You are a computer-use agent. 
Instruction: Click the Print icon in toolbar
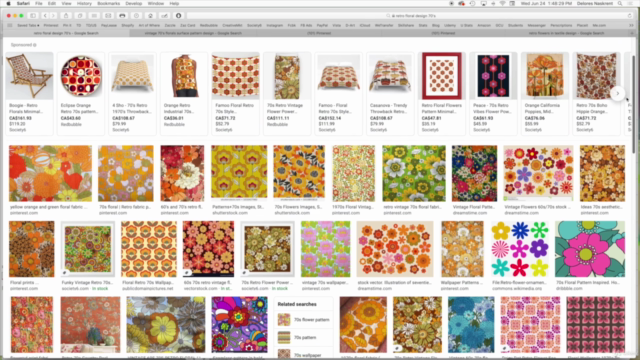[122, 16]
